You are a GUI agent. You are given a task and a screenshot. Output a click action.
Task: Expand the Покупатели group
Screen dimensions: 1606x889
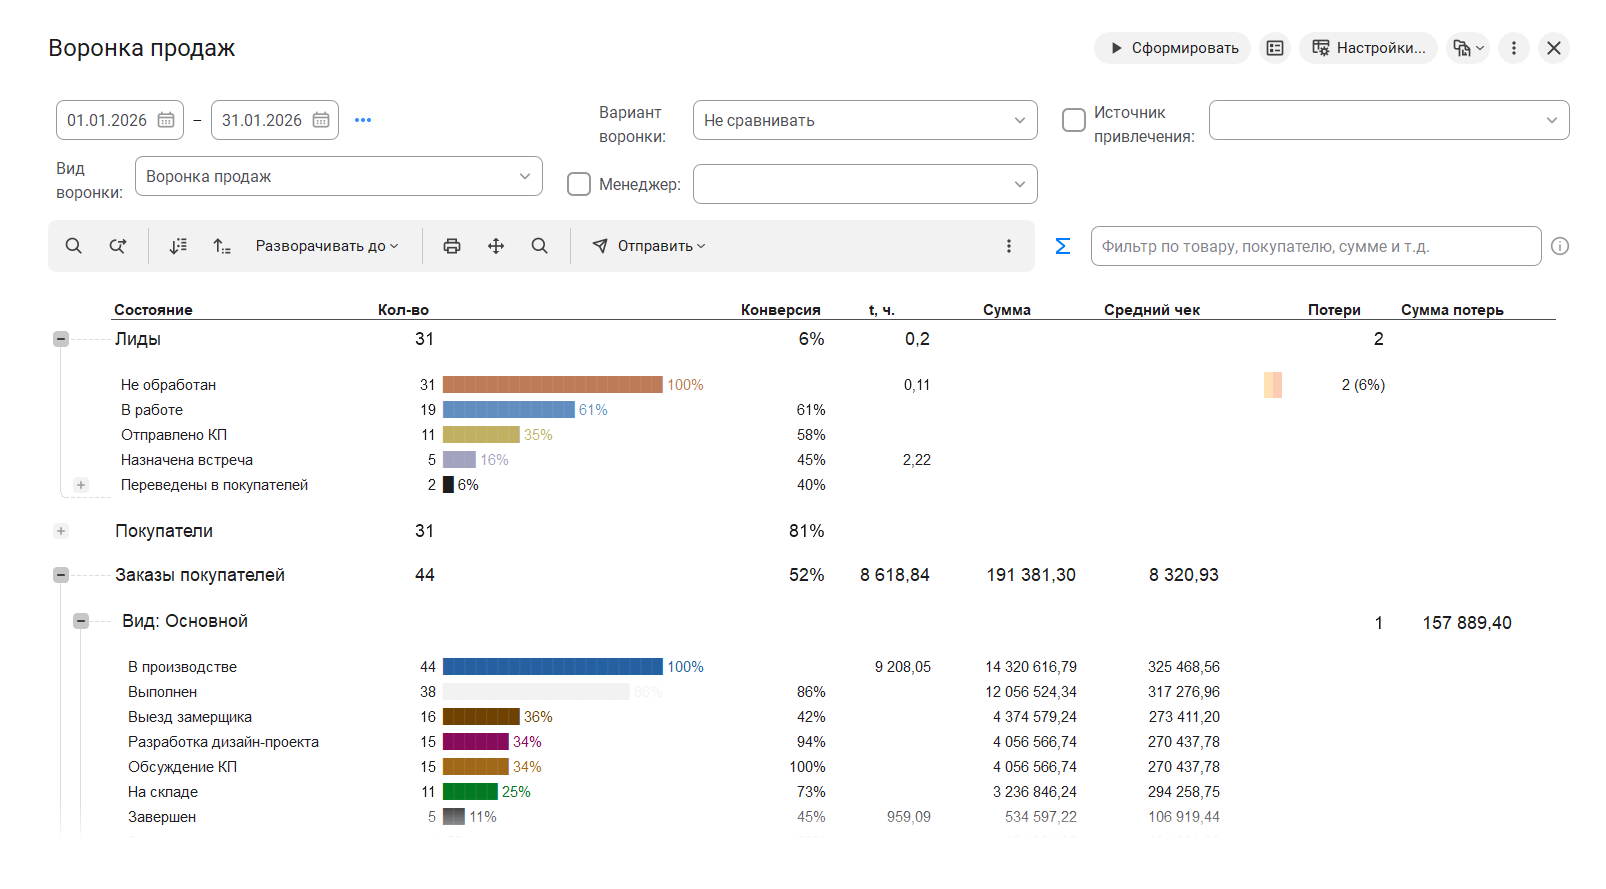pyautogui.click(x=61, y=531)
